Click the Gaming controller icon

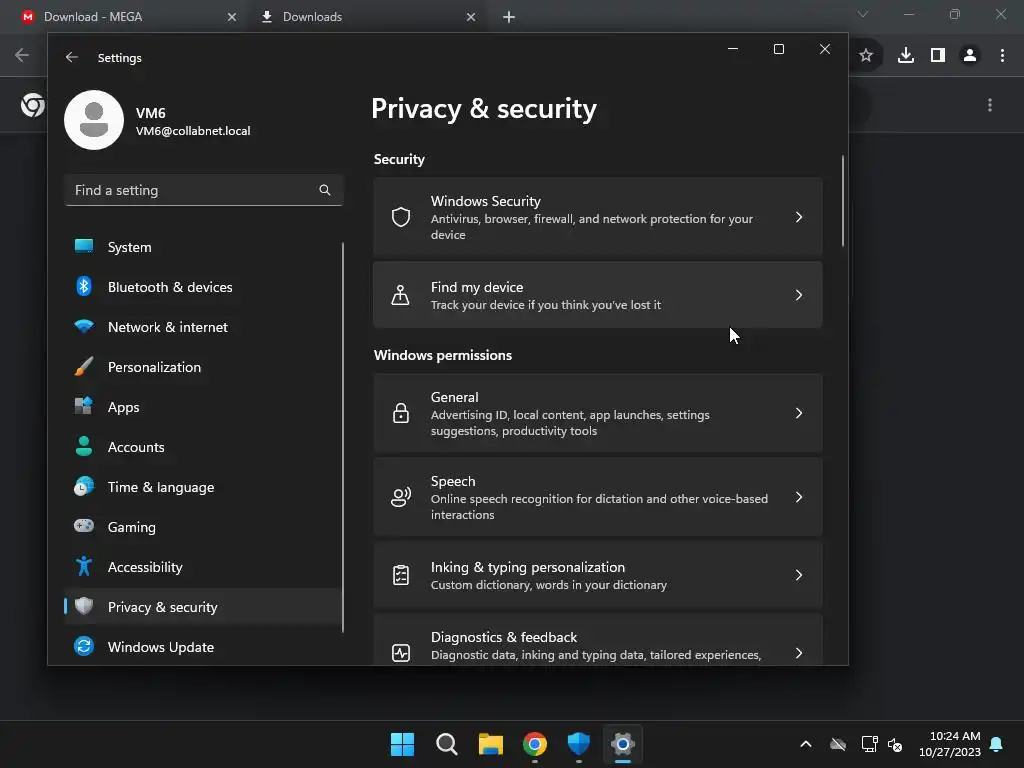tap(84, 526)
